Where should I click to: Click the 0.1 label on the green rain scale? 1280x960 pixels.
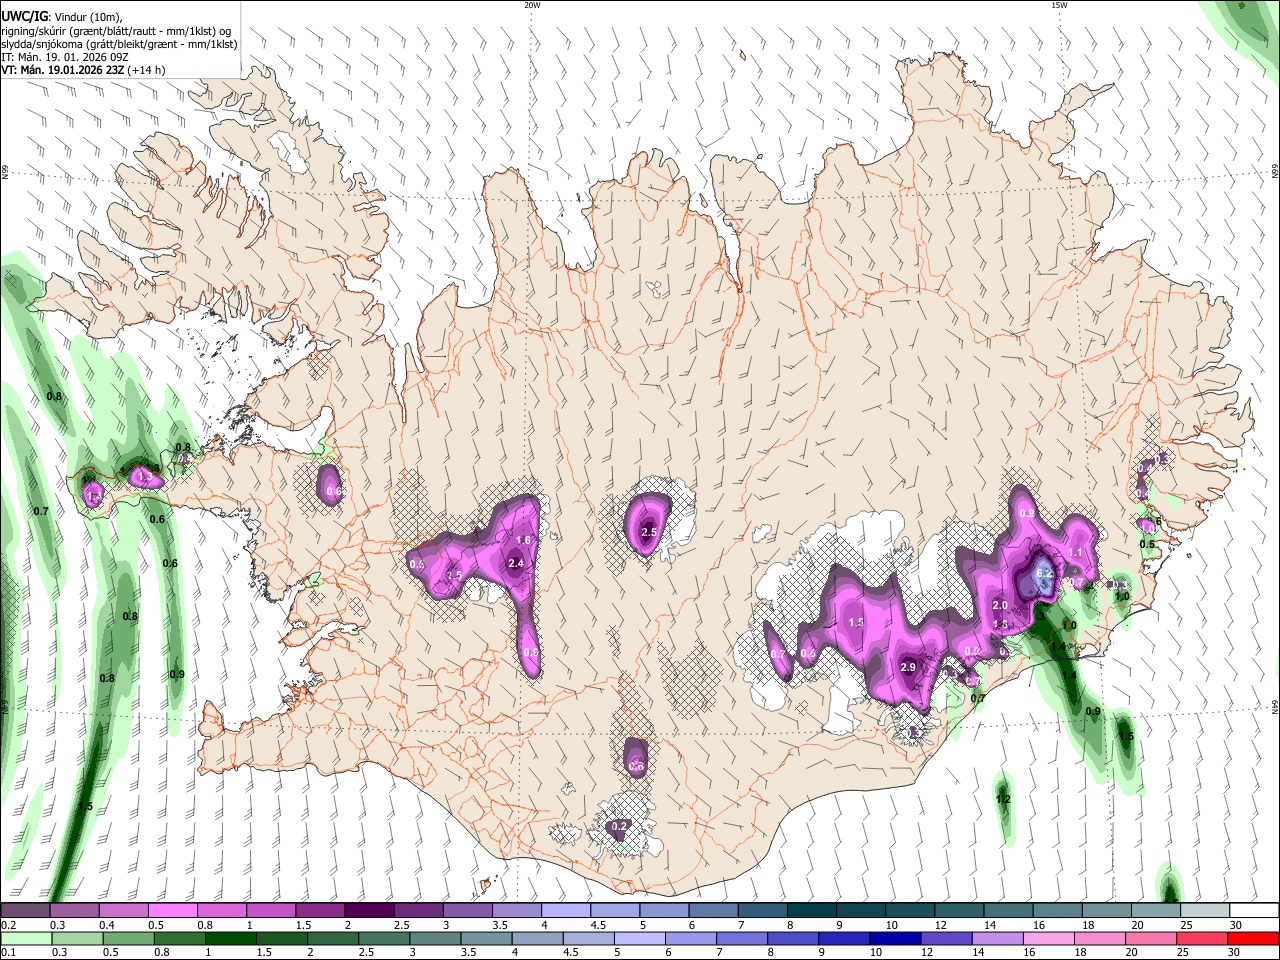tap(8, 953)
